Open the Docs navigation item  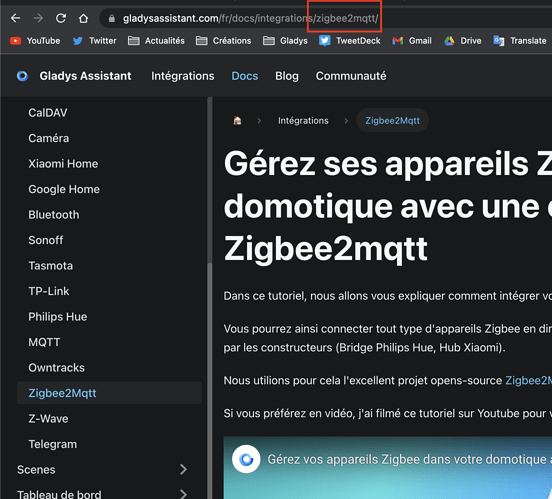pos(245,76)
